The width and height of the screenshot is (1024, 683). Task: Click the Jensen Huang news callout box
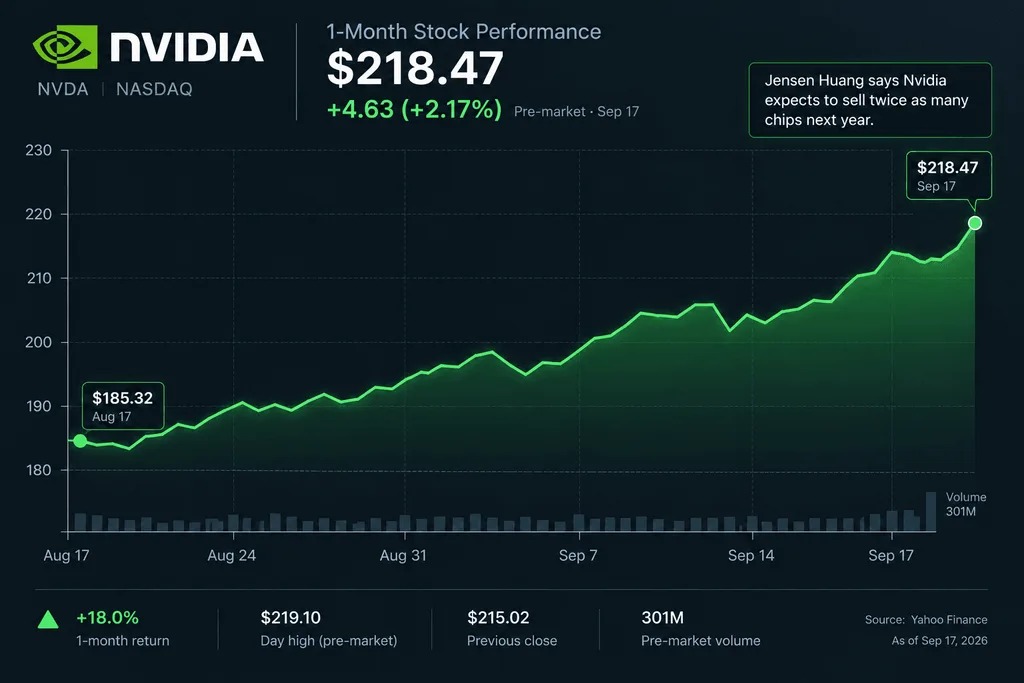[x=870, y=100]
